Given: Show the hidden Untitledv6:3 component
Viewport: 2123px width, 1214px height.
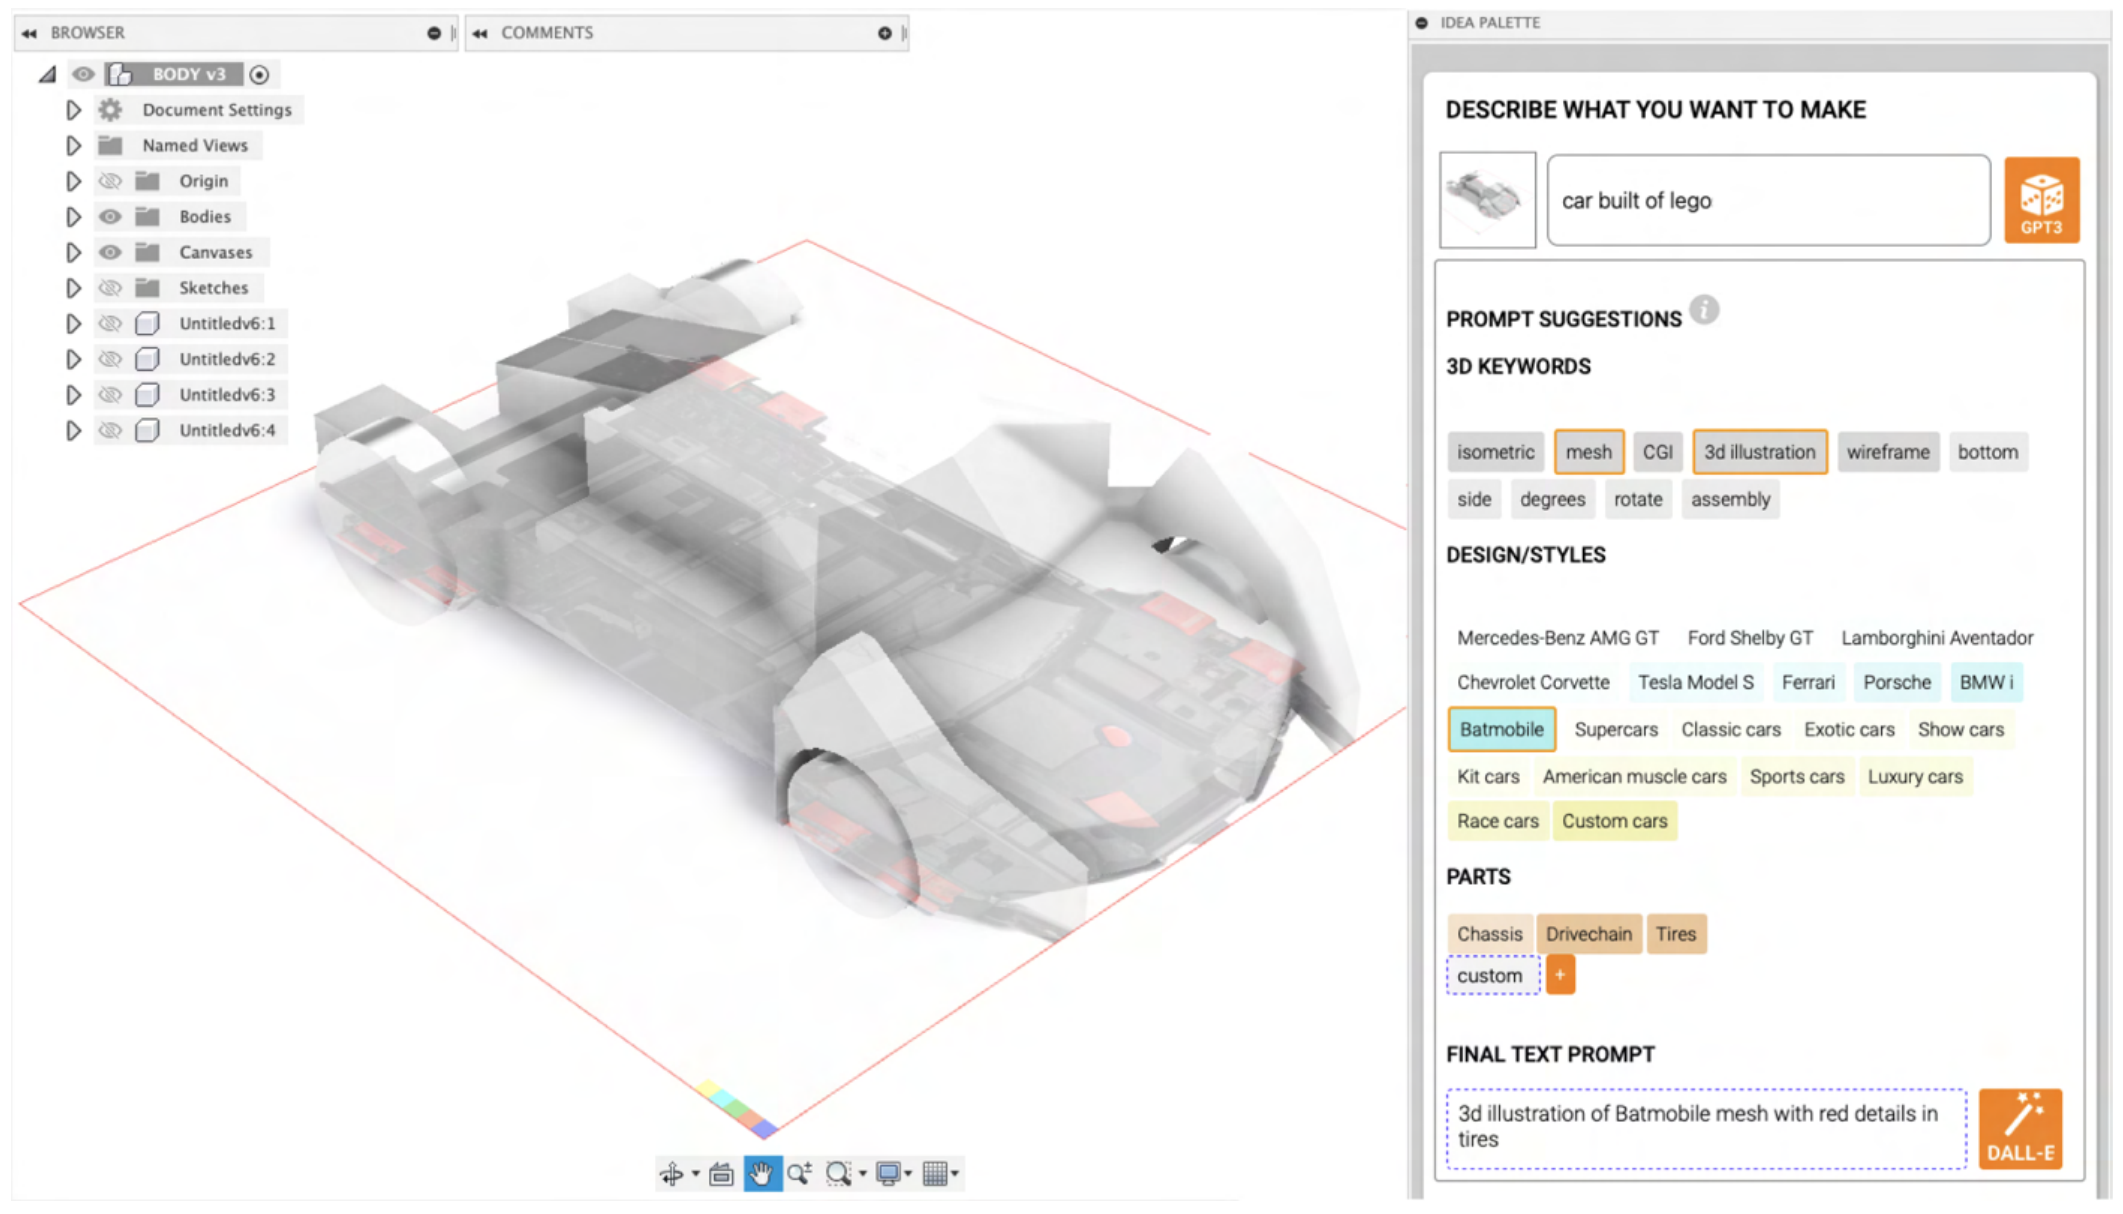Looking at the screenshot, I should tap(110, 394).
